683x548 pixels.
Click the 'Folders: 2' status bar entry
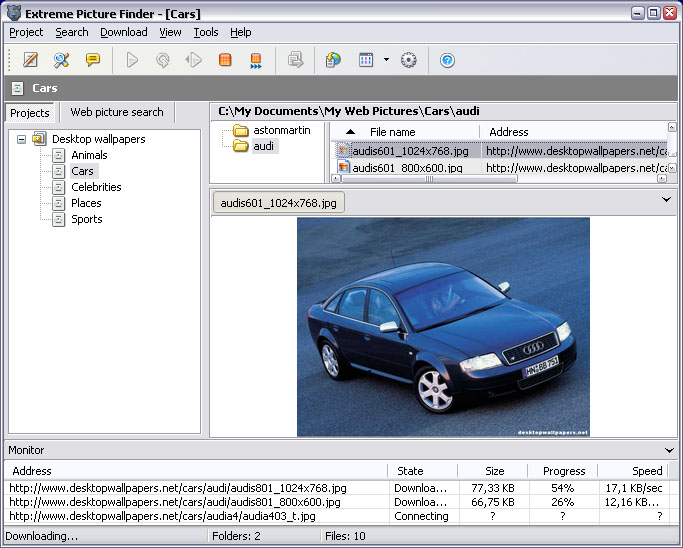tap(236, 536)
